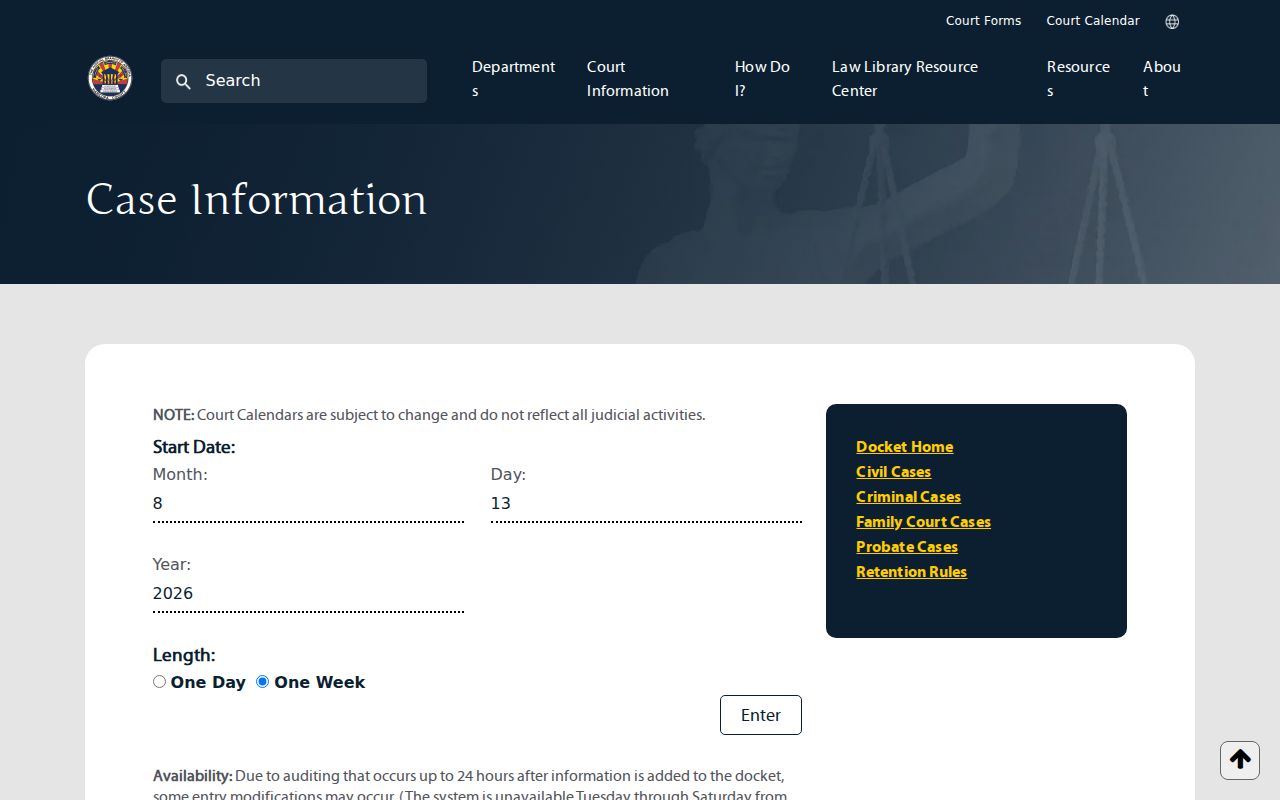Open the Departments menu
This screenshot has width=1280, height=800.
pyautogui.click(x=513, y=79)
